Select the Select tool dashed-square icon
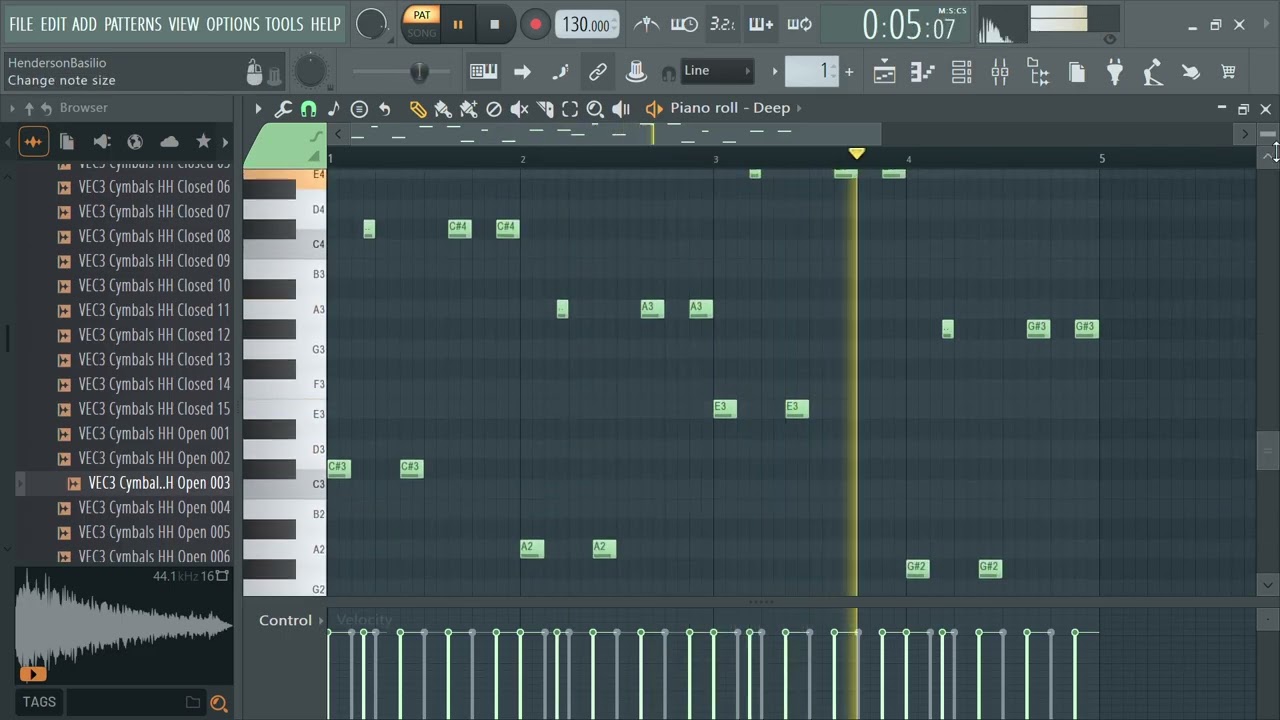1280x720 pixels. click(x=570, y=109)
